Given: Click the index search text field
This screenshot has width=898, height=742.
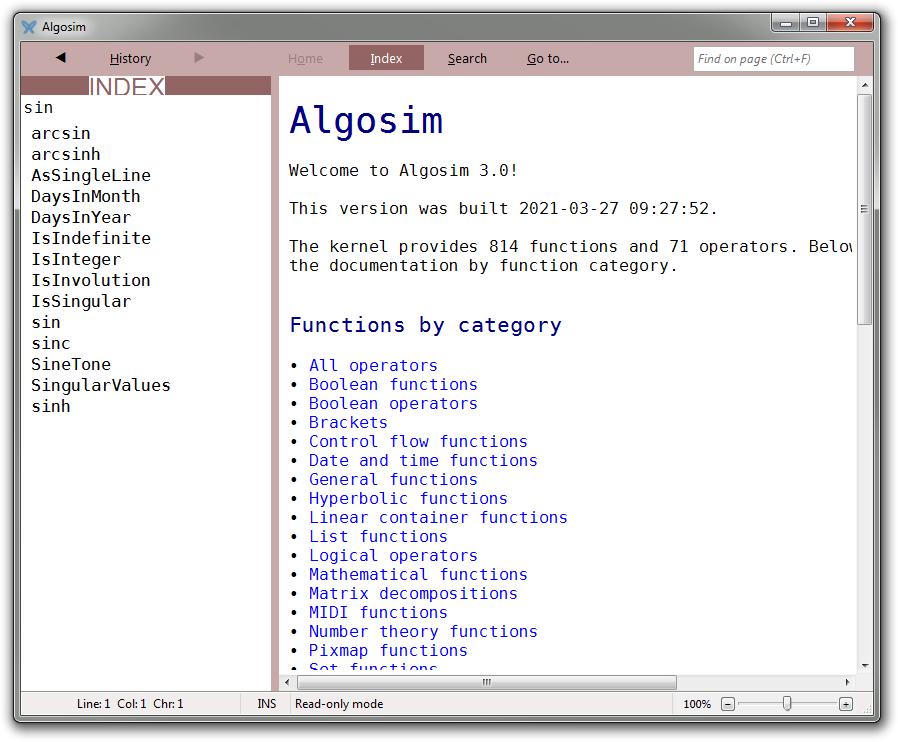Looking at the screenshot, I should 145,108.
